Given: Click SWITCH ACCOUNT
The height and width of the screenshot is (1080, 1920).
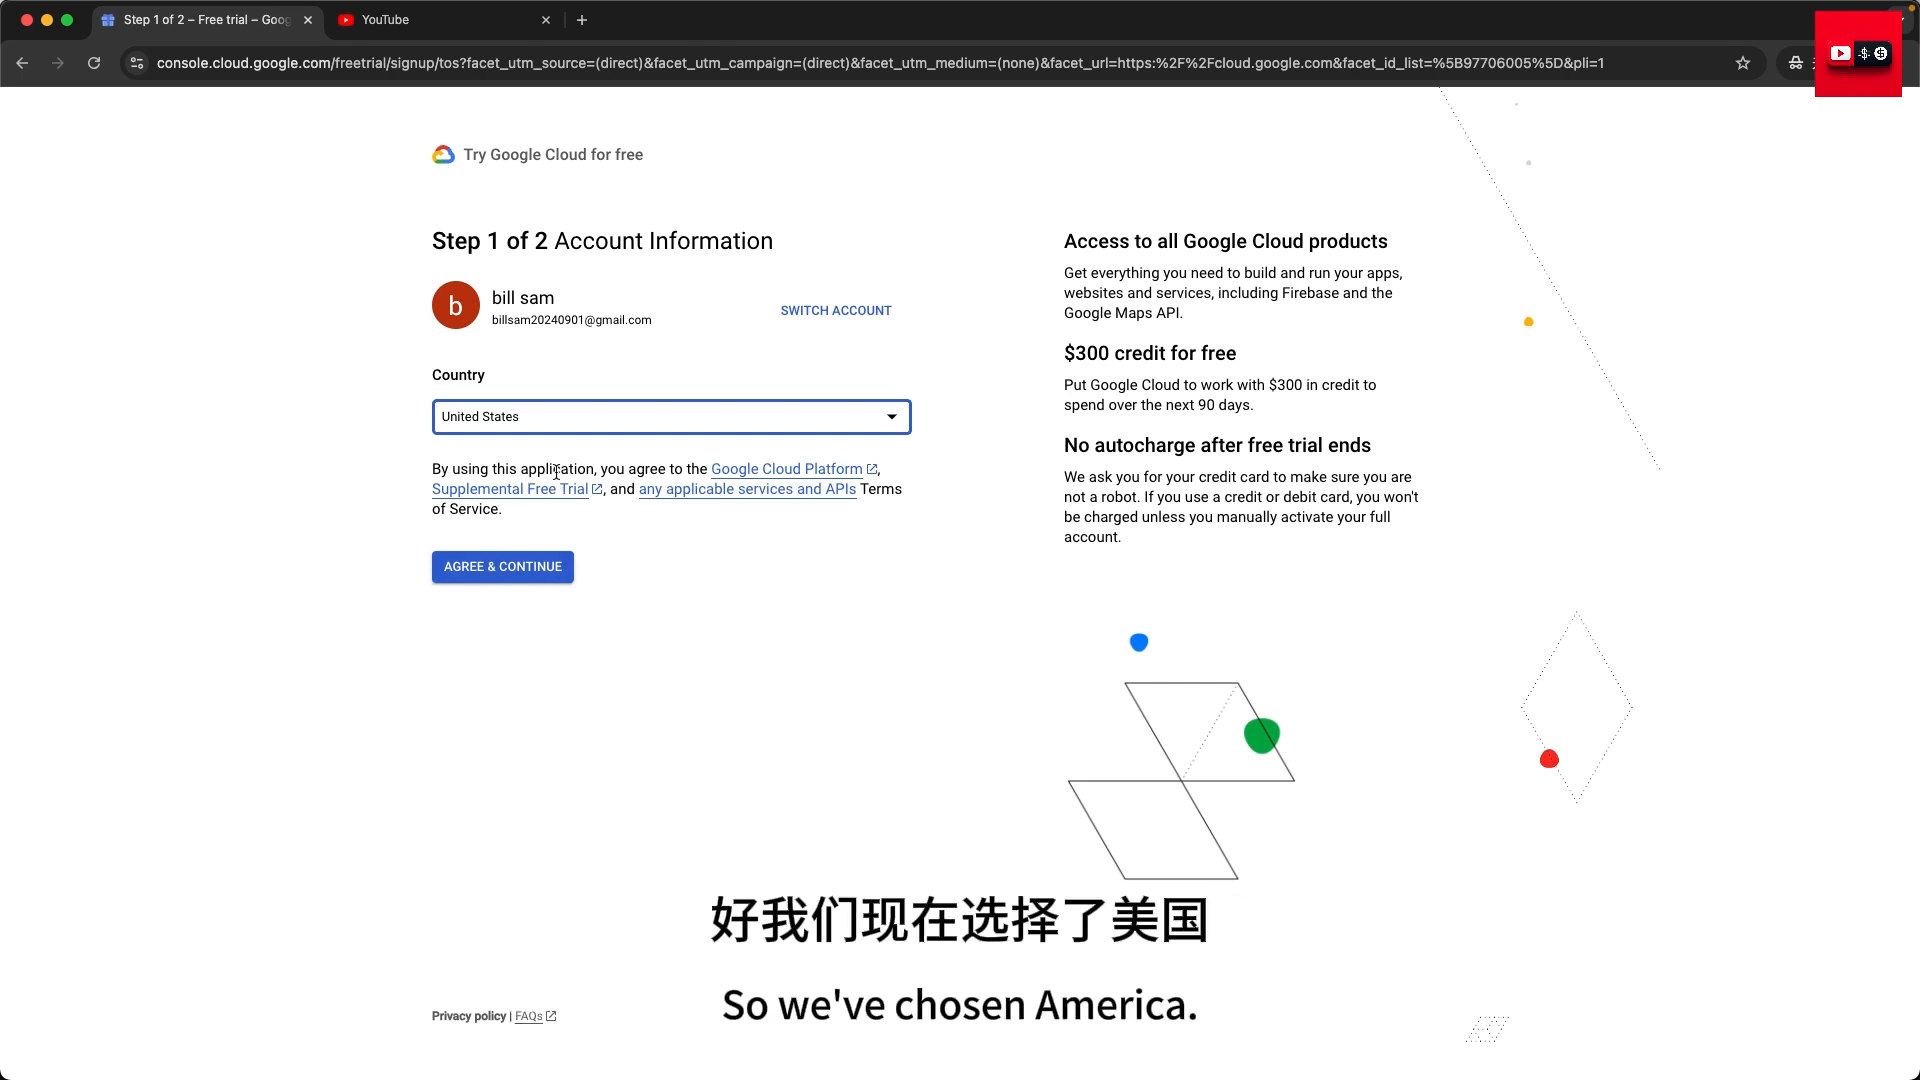Looking at the screenshot, I should (x=836, y=311).
